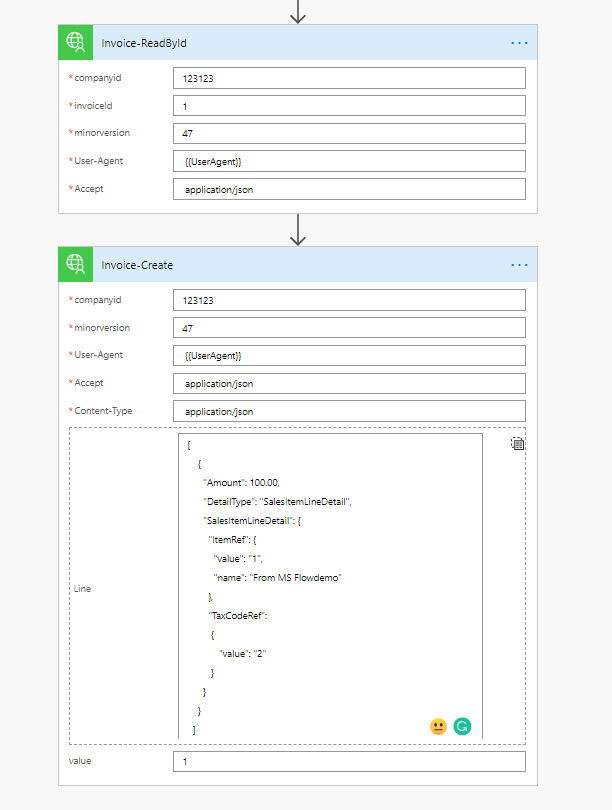Click Accept field in Invoice-ReadById
The width and height of the screenshot is (612, 810).
(x=349, y=189)
